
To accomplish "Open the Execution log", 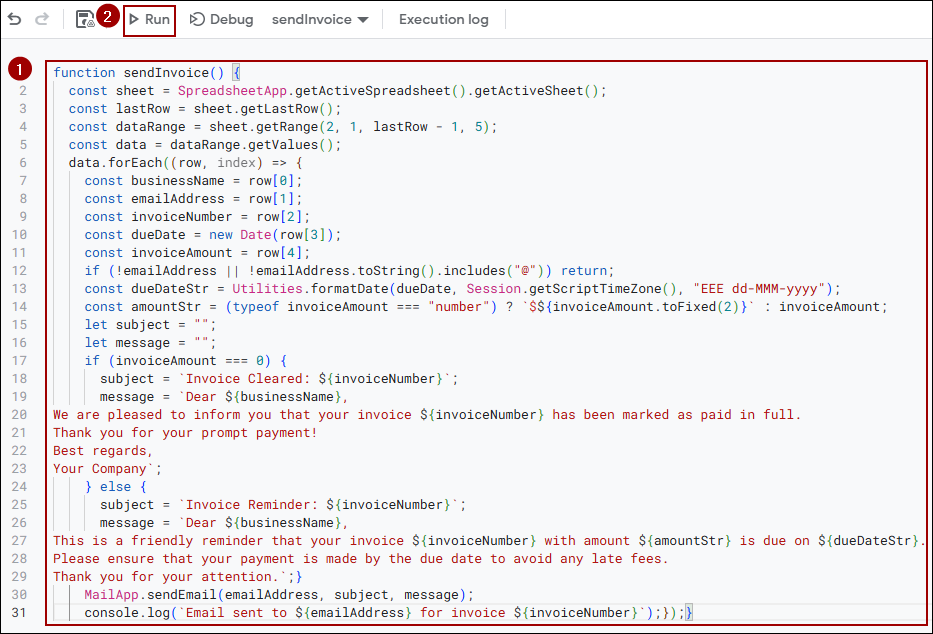I will [443, 19].
